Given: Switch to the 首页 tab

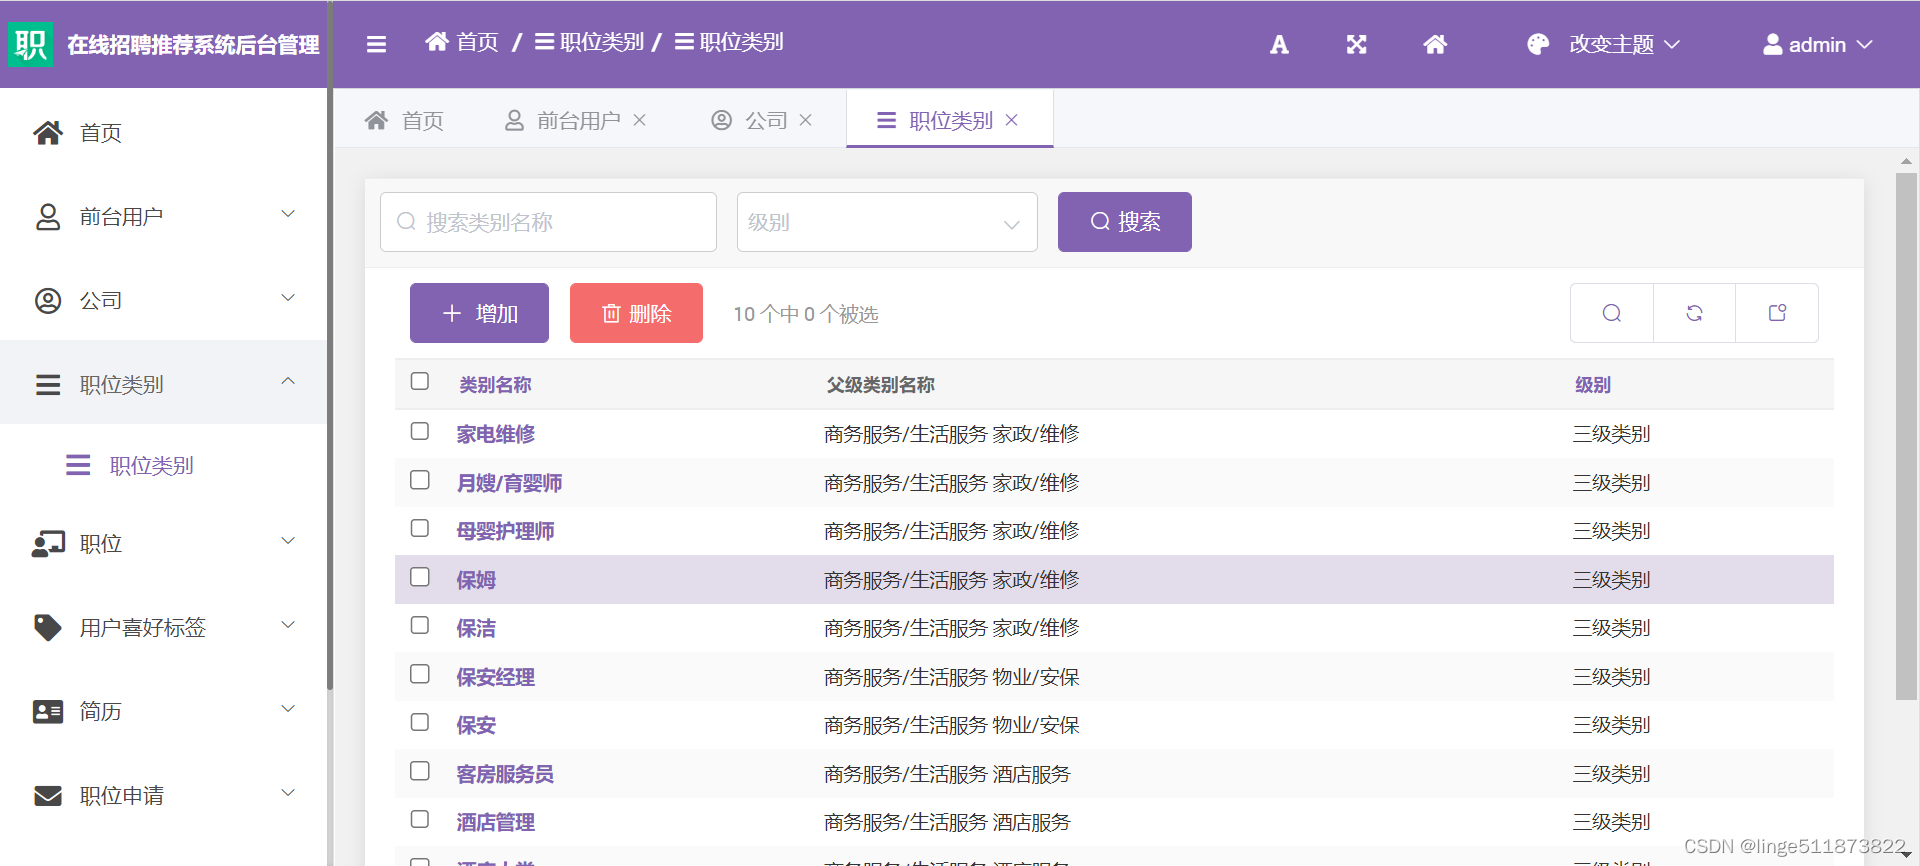Looking at the screenshot, I should [404, 120].
